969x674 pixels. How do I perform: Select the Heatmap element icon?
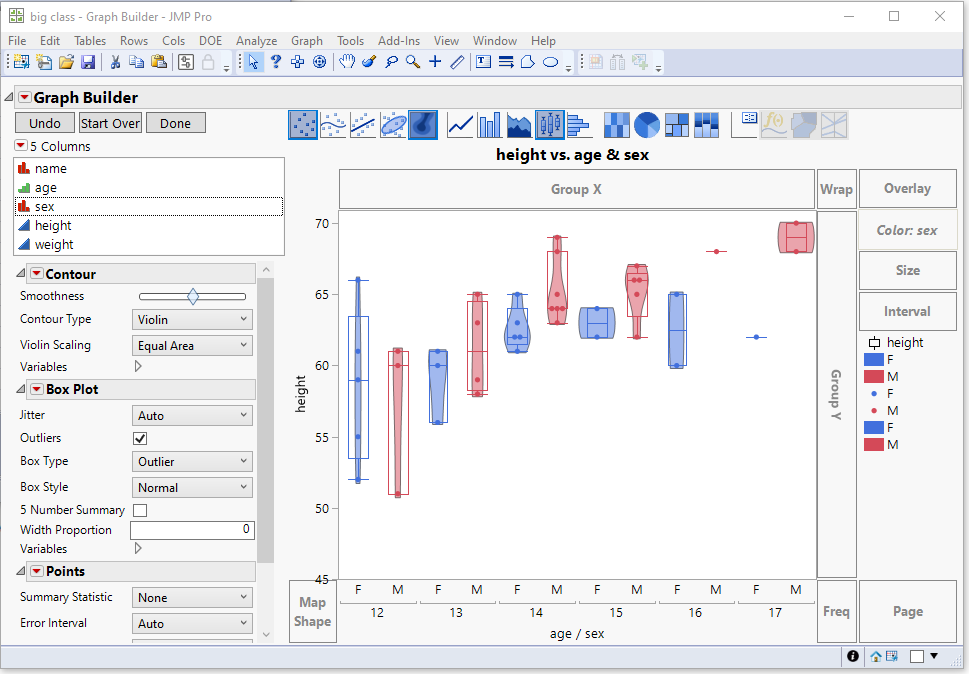(616, 124)
